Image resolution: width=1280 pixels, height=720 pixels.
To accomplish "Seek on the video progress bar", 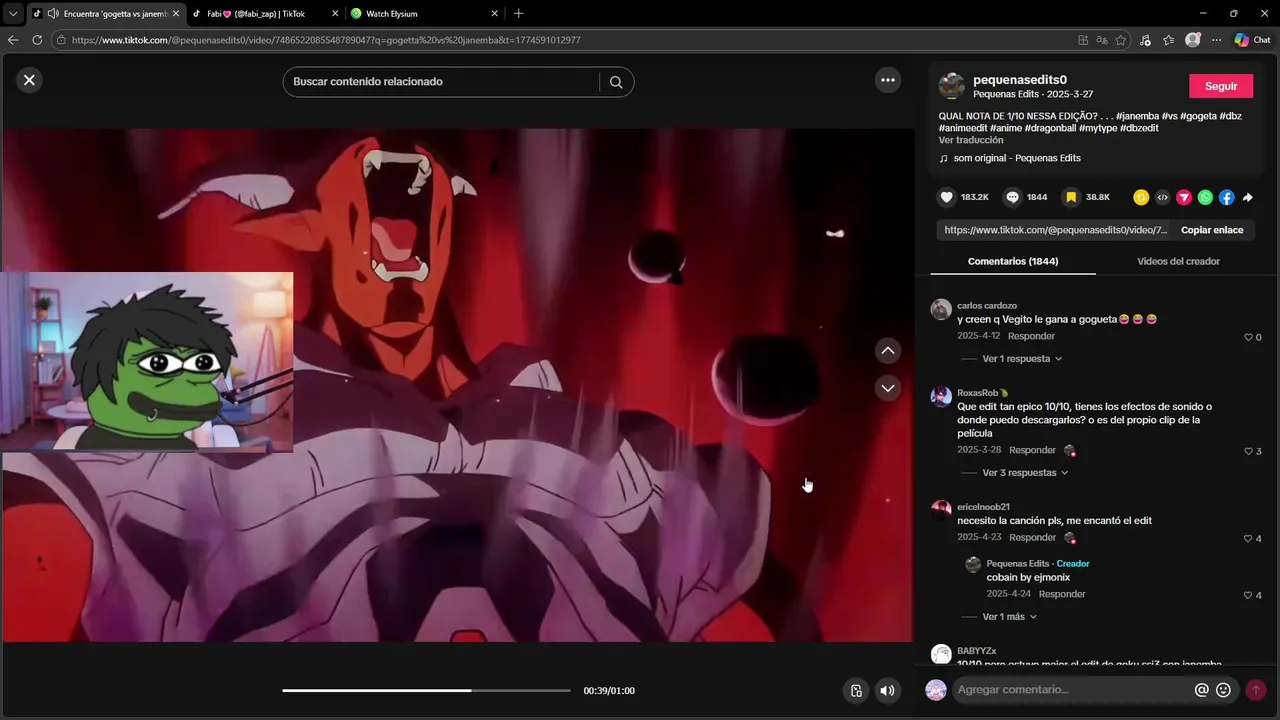I will (x=426, y=690).
